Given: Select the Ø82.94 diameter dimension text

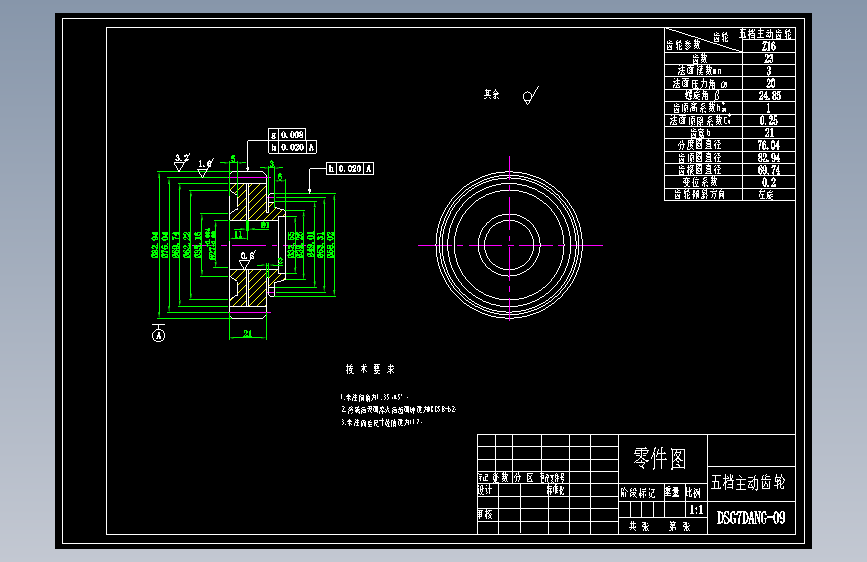Looking at the screenshot, I should 155,244.
